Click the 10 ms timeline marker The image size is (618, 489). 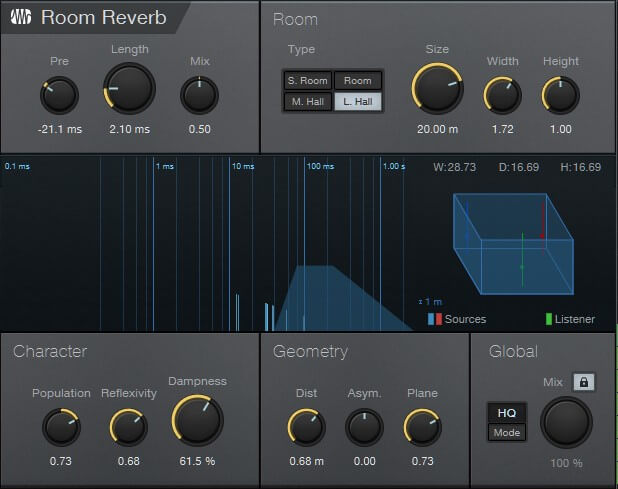click(243, 166)
